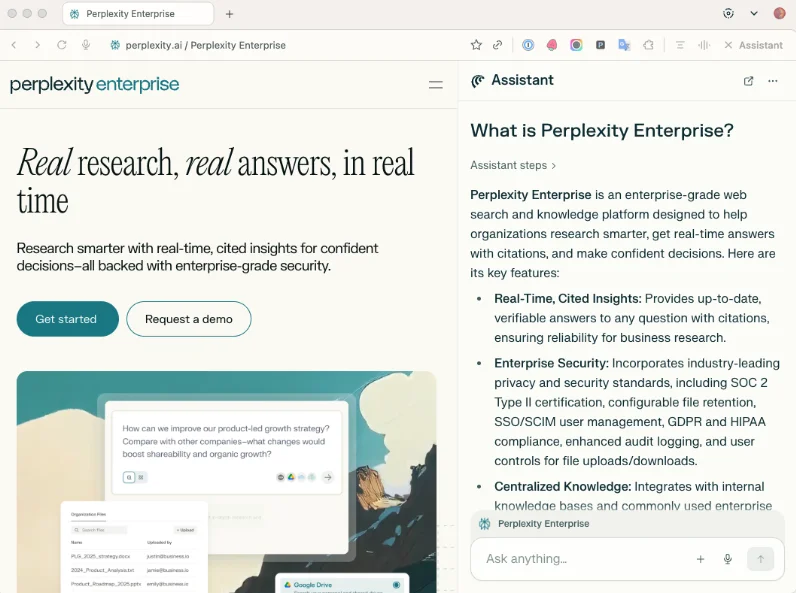Open the pink strawberry extension icon
The height and width of the screenshot is (593, 796).
coord(552,45)
